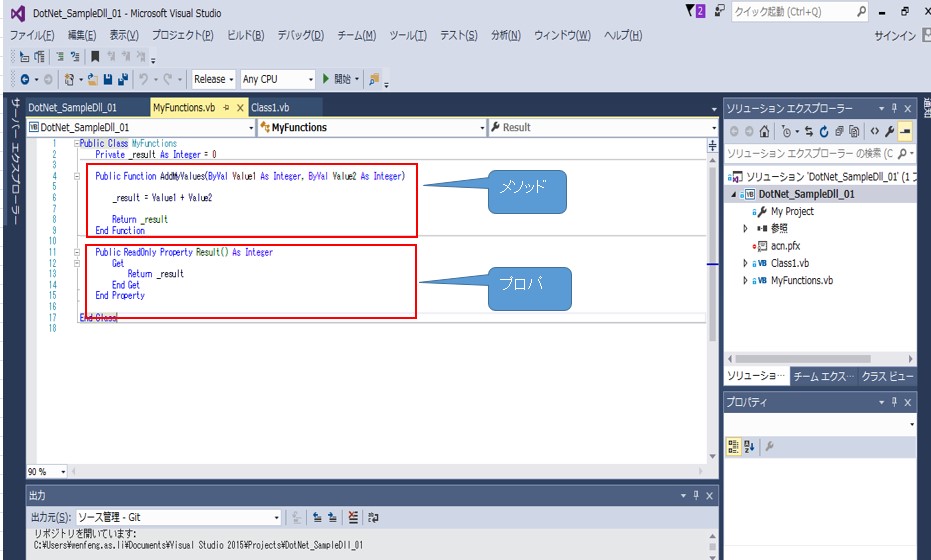
Task: Click the Navigate Backward toolbar arrow
Action: 25,79
